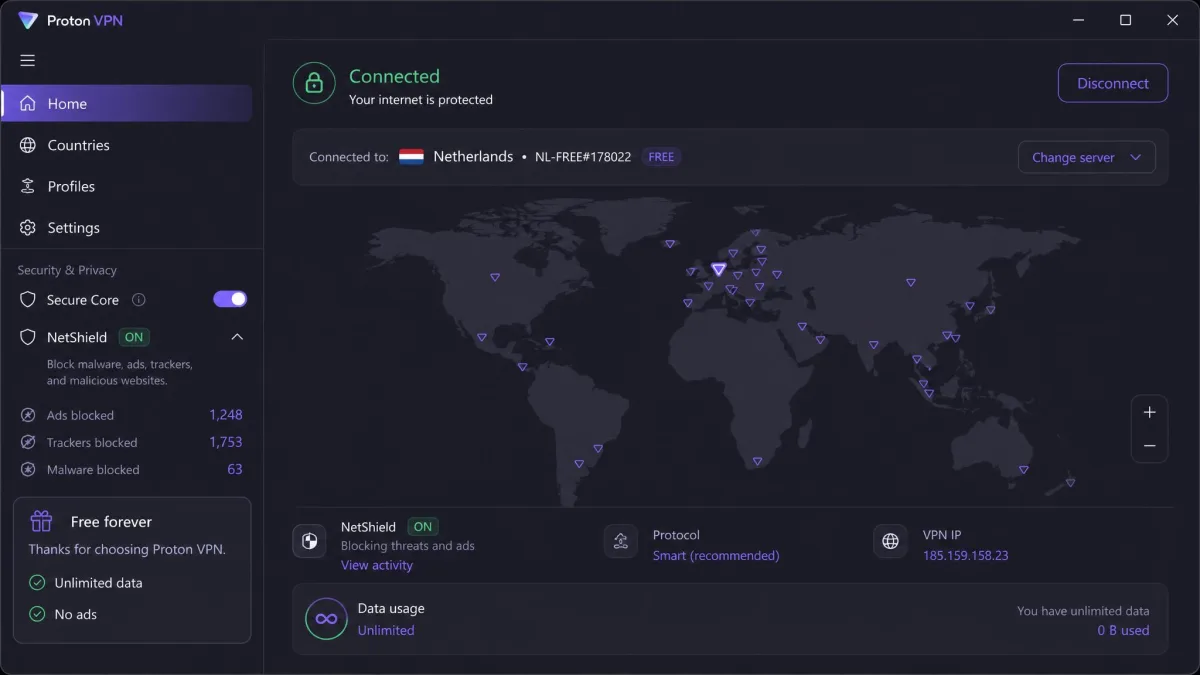Click the Security & Privacy heading

coord(67,270)
